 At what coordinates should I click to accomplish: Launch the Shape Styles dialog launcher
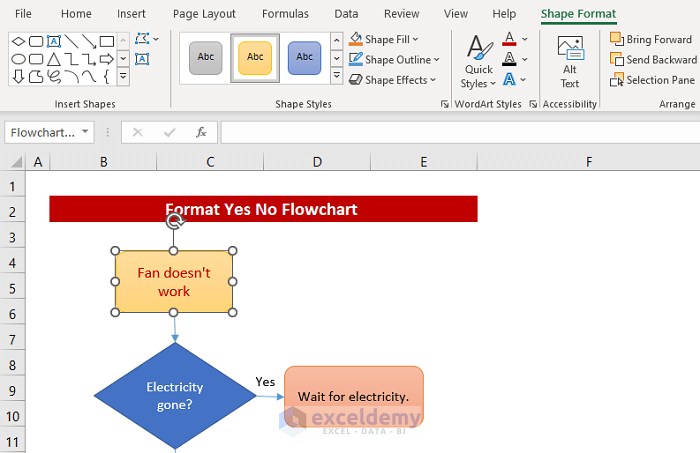click(444, 104)
